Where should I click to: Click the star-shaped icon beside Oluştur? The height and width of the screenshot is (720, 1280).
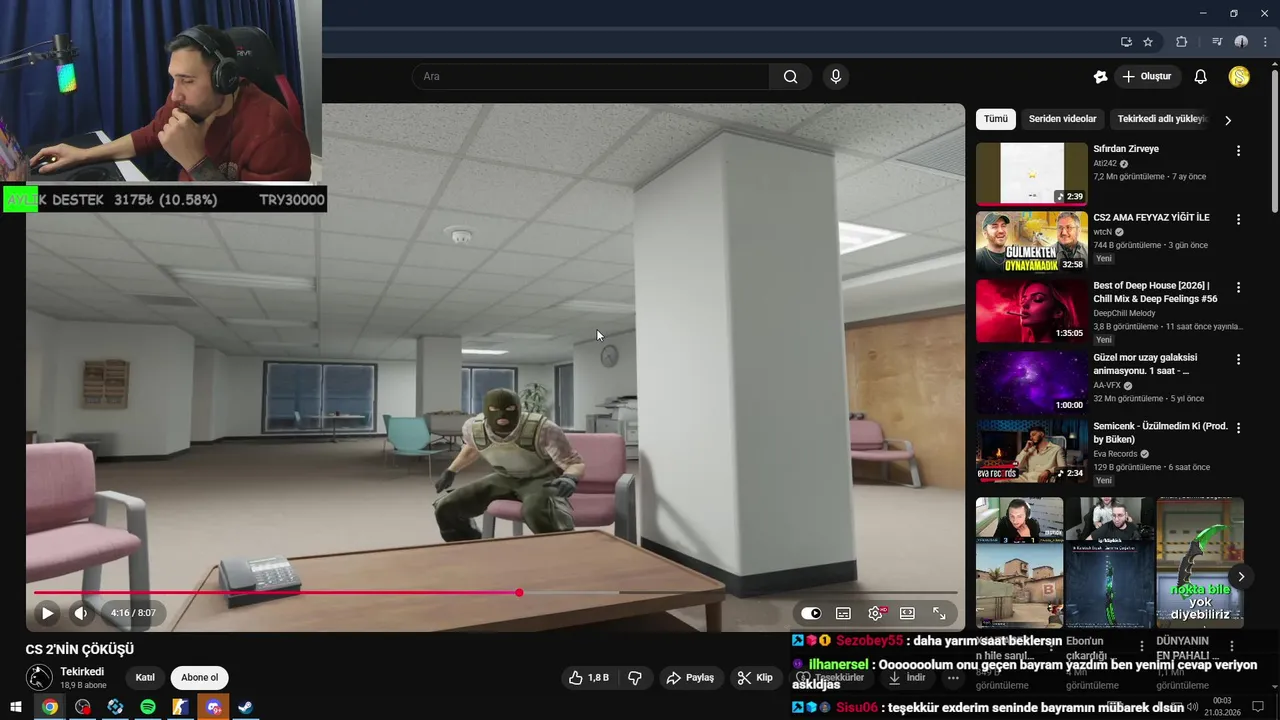click(1101, 77)
